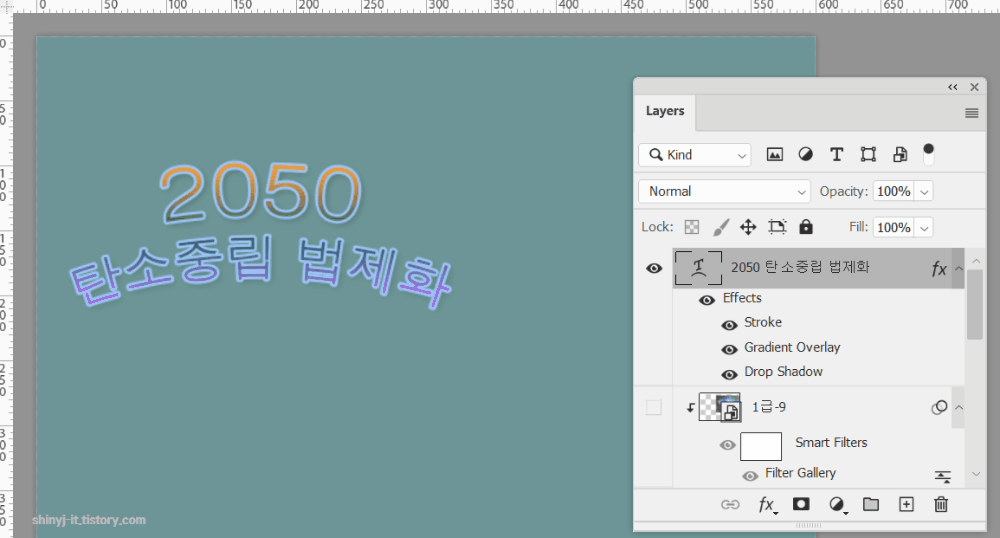Hide the Drop Shadow effect
1000x538 pixels.
point(729,374)
